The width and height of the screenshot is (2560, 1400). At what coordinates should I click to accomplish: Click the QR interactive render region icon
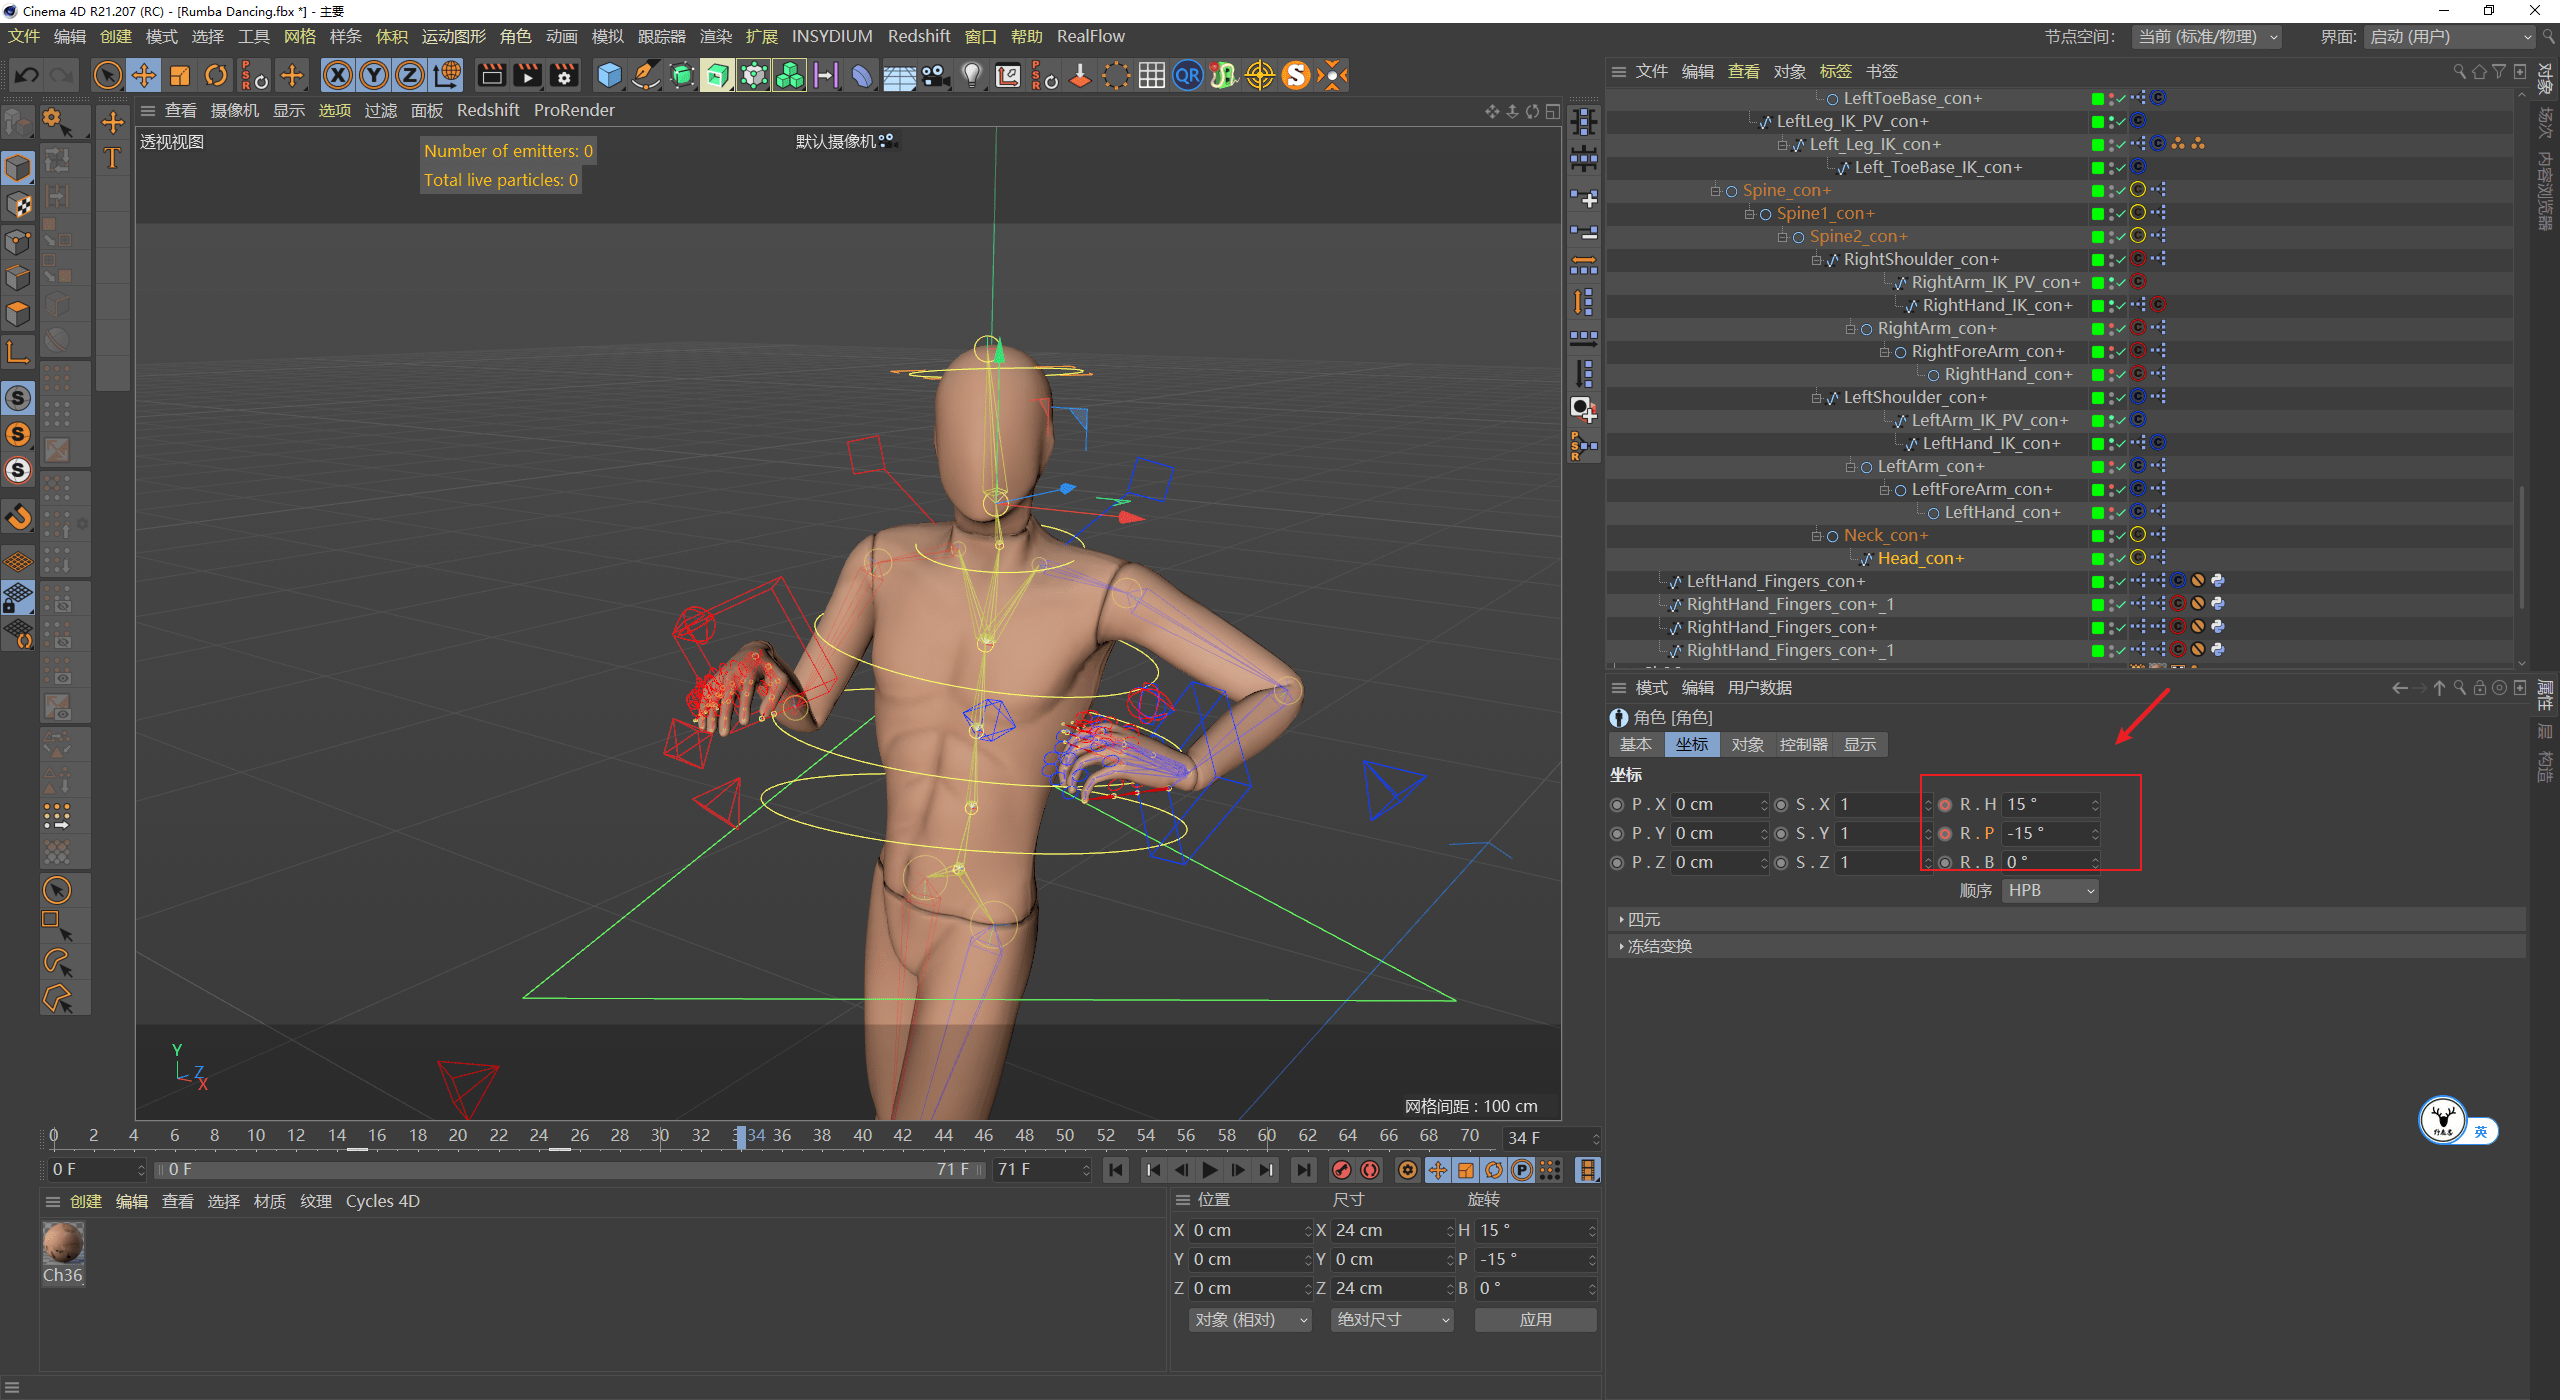pyautogui.click(x=1187, y=75)
